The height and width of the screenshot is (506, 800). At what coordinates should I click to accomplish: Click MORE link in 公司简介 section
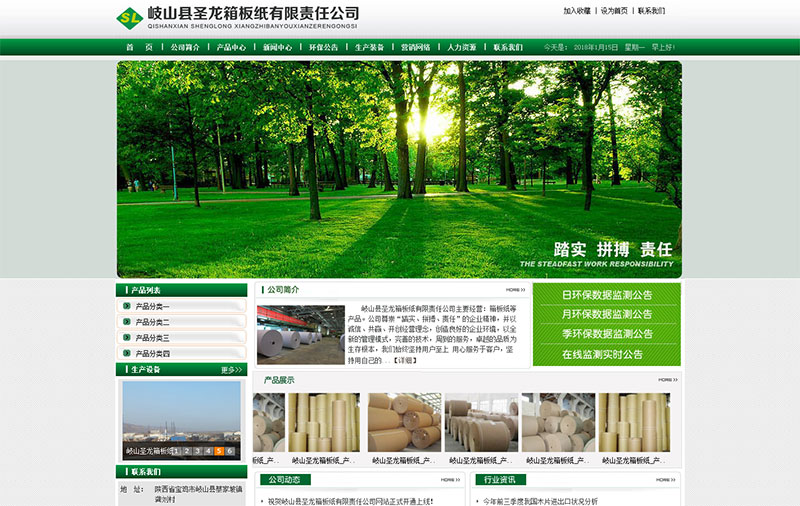click(515, 290)
